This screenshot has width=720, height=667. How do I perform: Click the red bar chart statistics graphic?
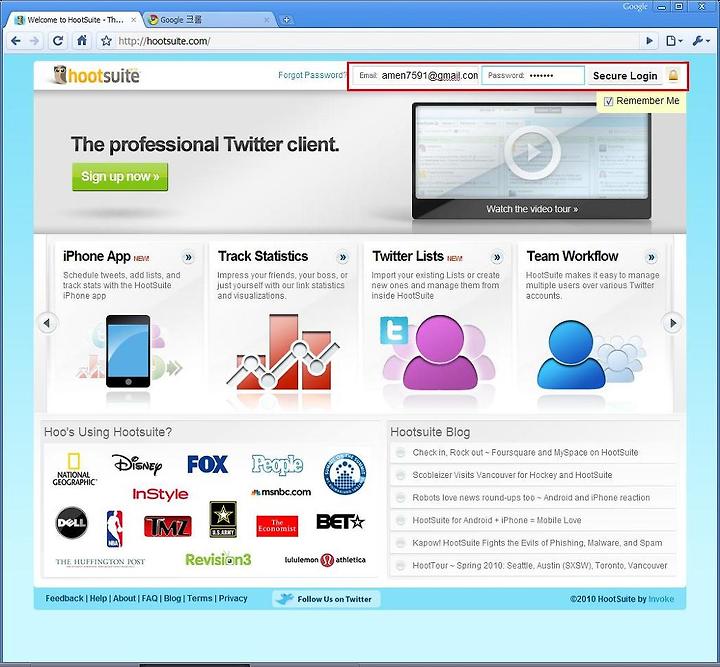[x=282, y=352]
